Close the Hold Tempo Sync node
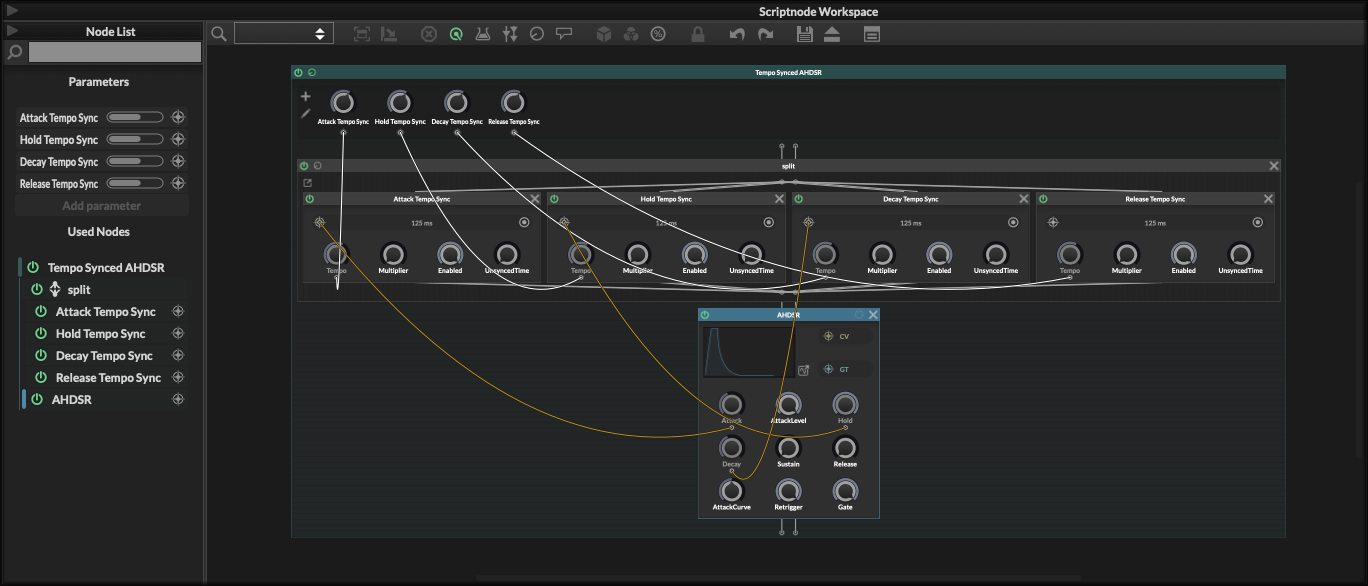The image size is (1368, 586). [779, 199]
